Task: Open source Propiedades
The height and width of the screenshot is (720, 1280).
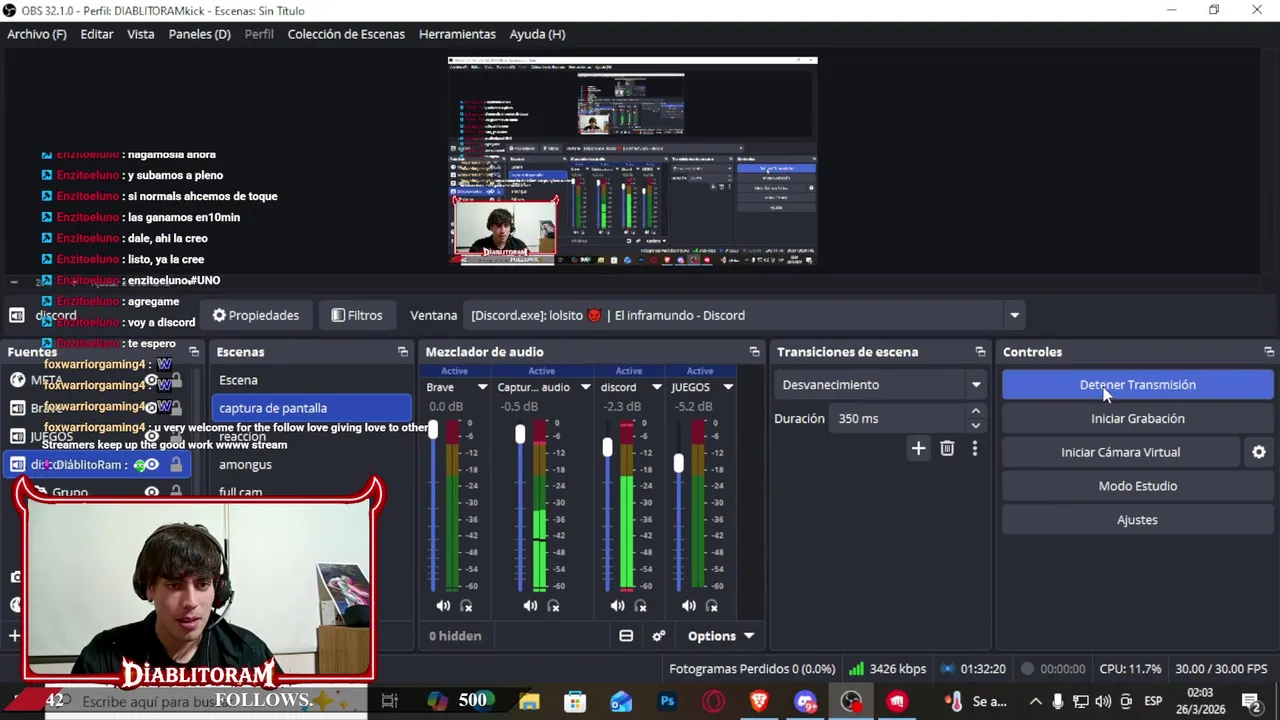Action: [256, 315]
